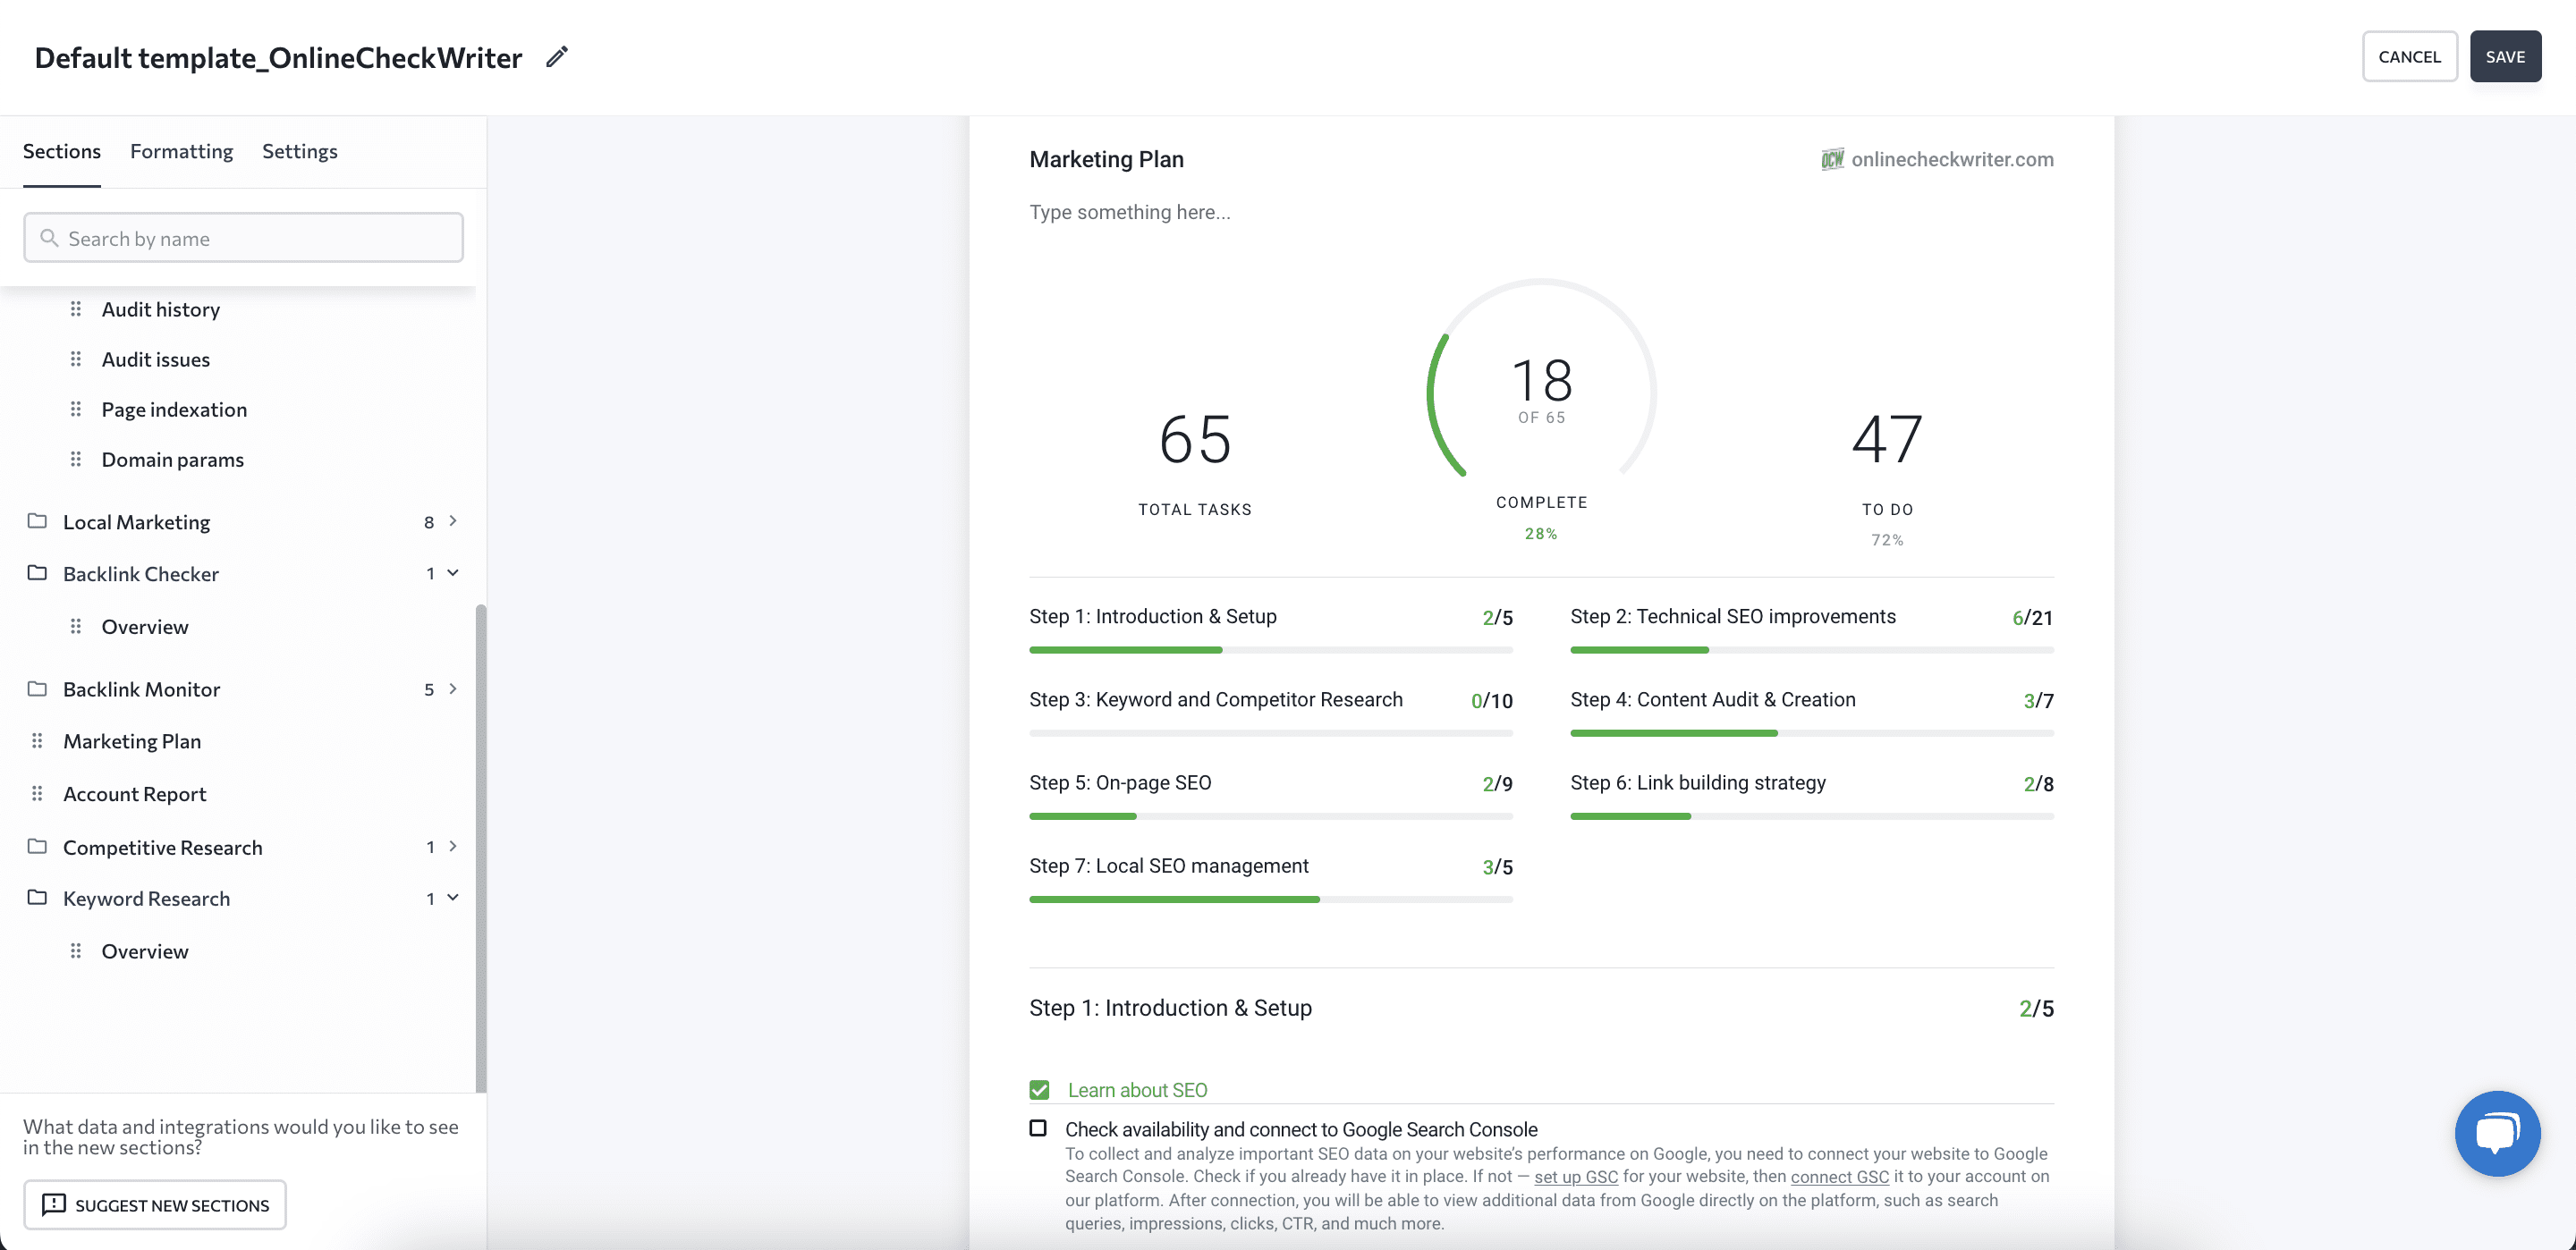Grab drag handle beside Domain params
The width and height of the screenshot is (2576, 1250).
[76, 459]
